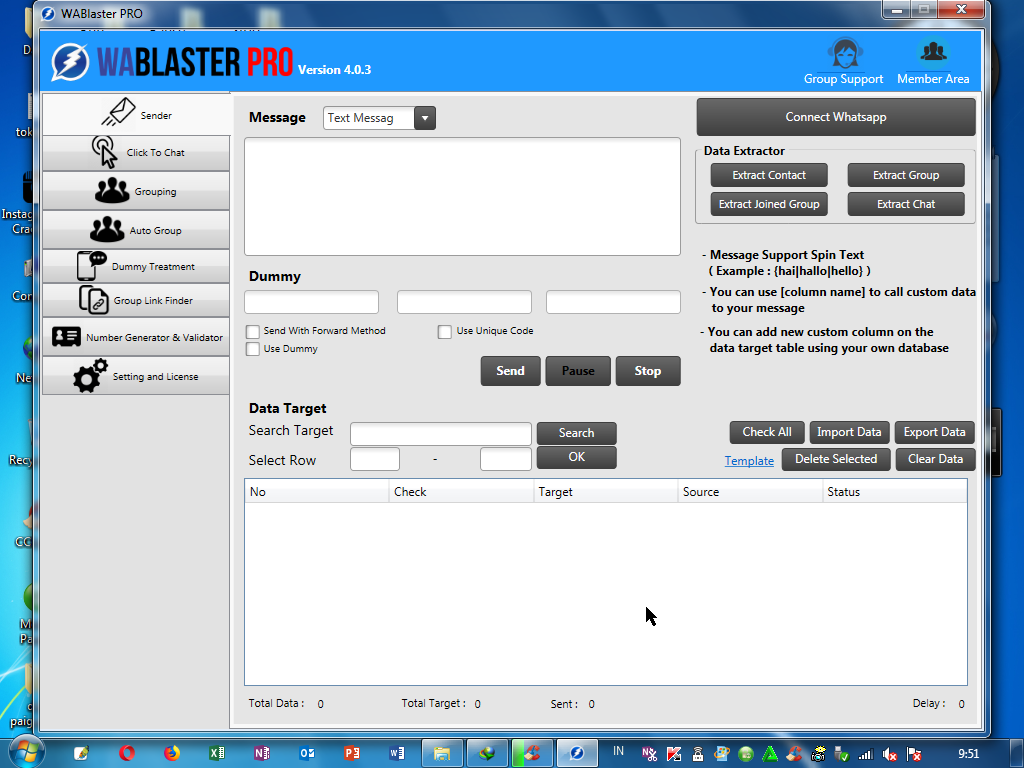This screenshot has width=1024, height=768.
Task: Click the first Dummy input field
Action: point(312,302)
